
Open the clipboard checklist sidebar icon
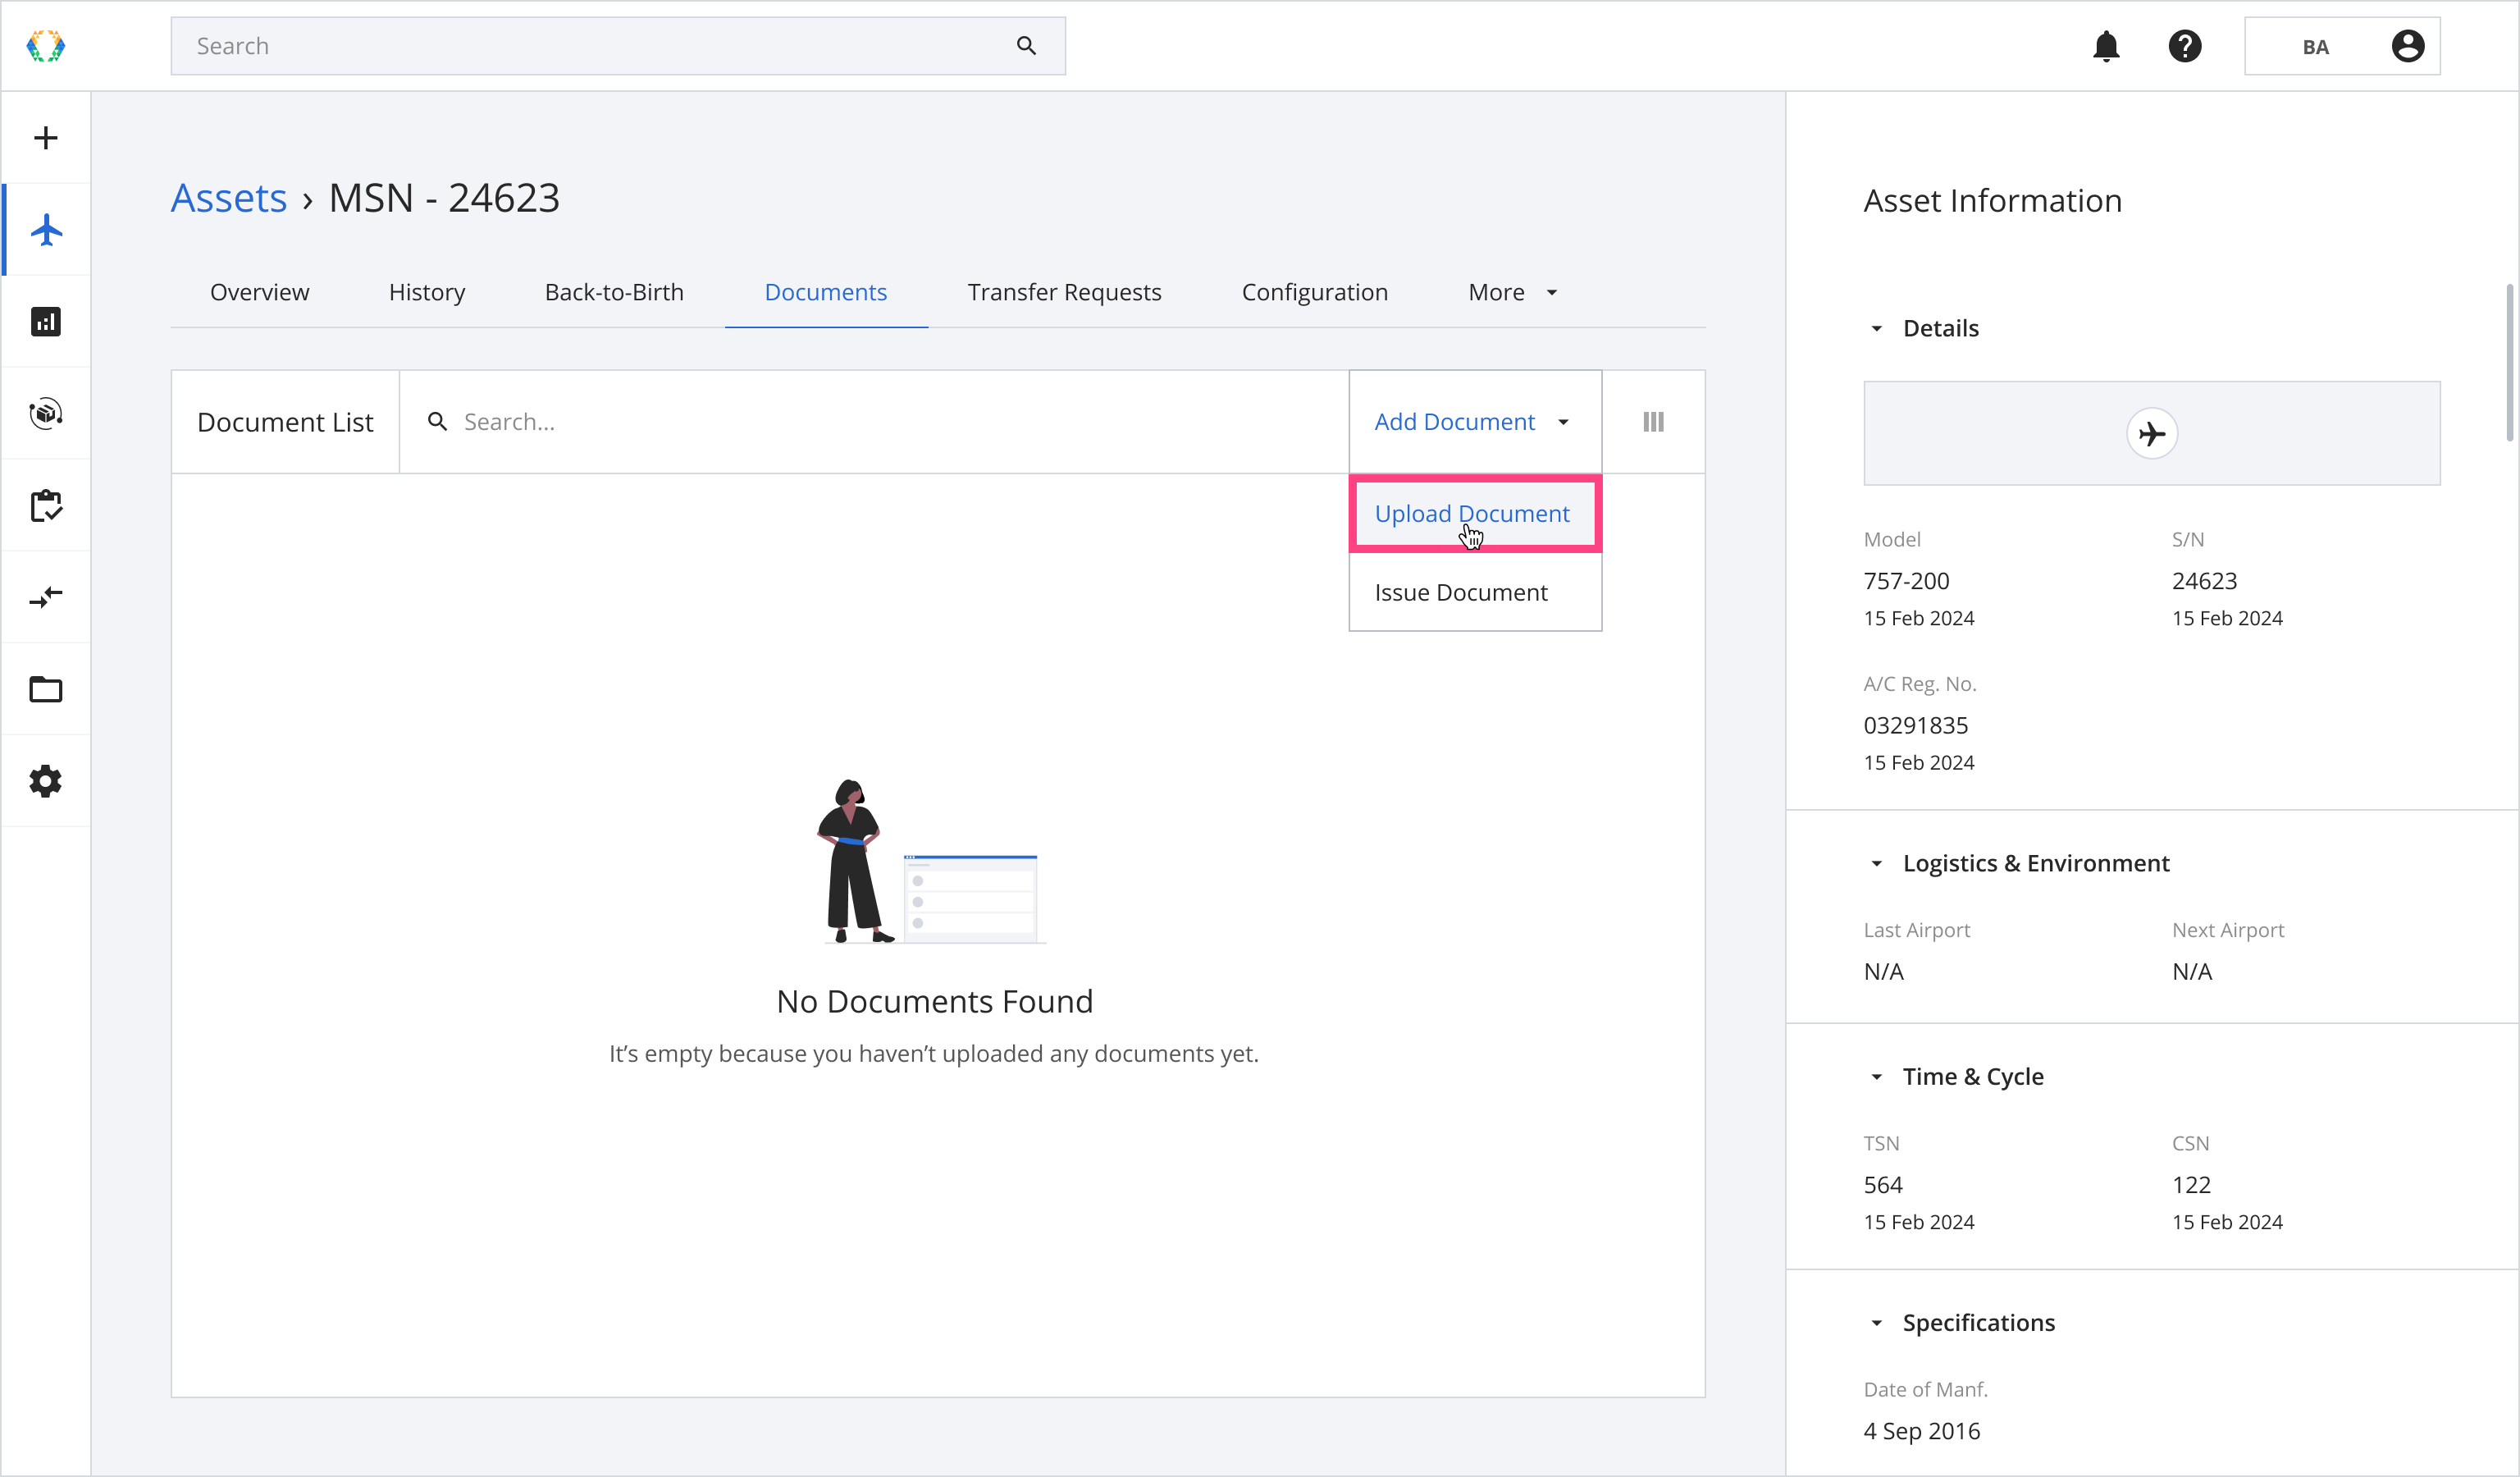click(46, 506)
